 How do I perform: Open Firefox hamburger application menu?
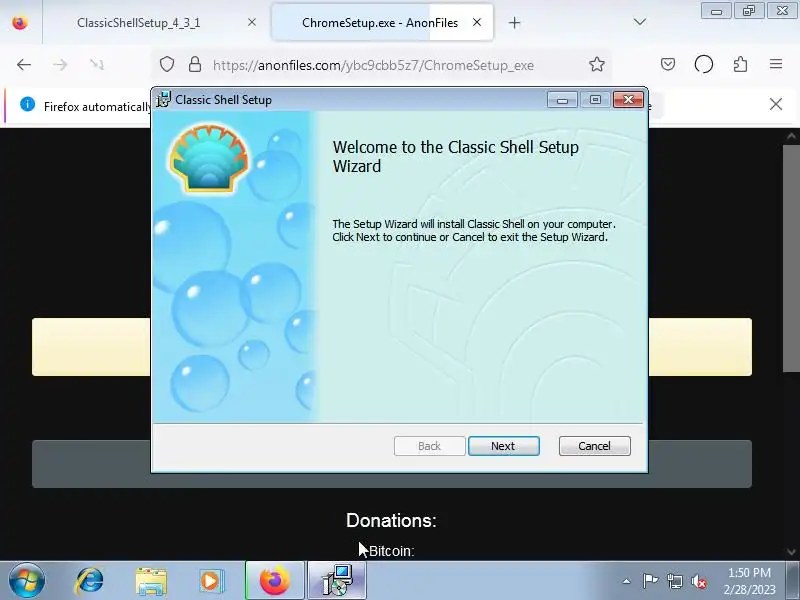[x=776, y=64]
